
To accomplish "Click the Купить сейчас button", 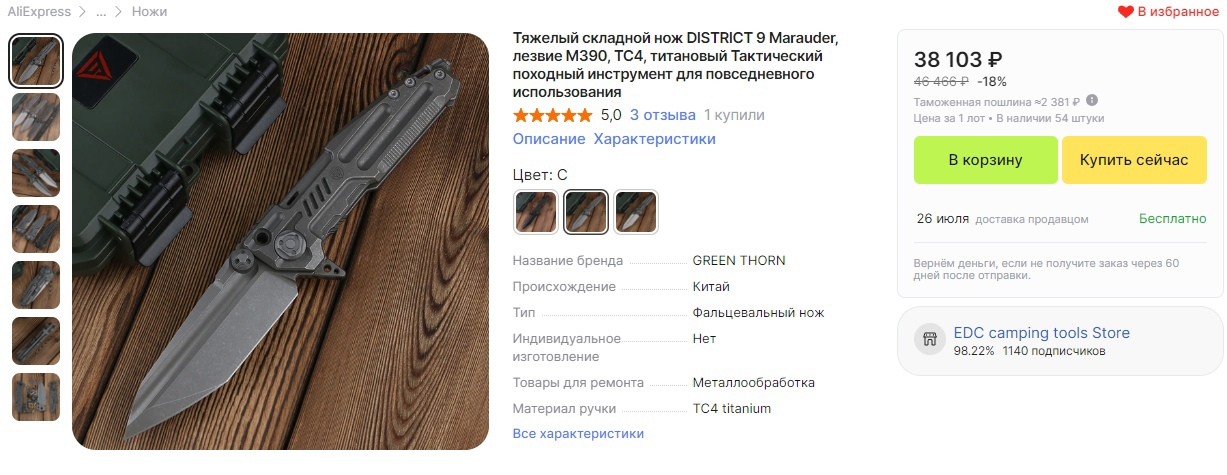I will [x=1135, y=160].
